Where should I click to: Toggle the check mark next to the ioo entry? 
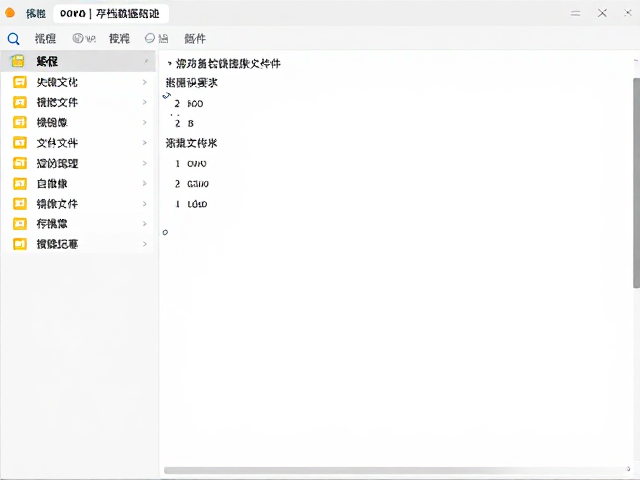coord(167,96)
